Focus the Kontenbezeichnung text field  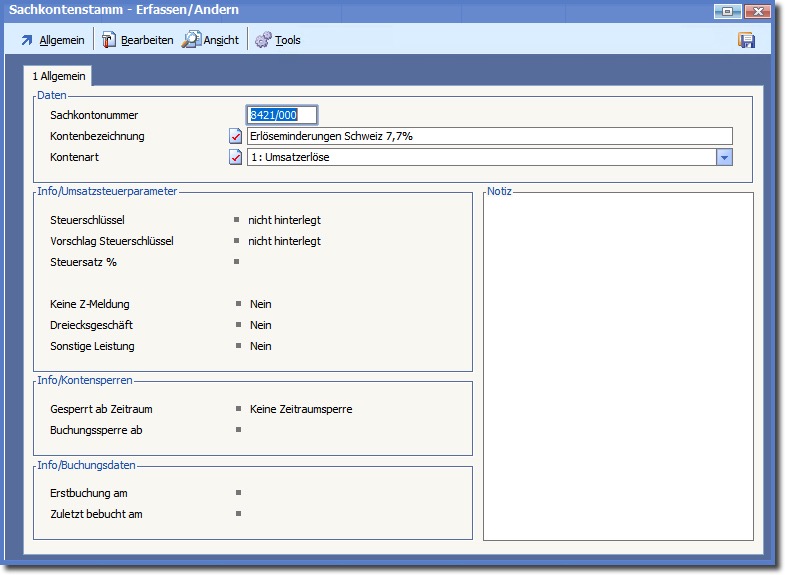tap(489, 136)
